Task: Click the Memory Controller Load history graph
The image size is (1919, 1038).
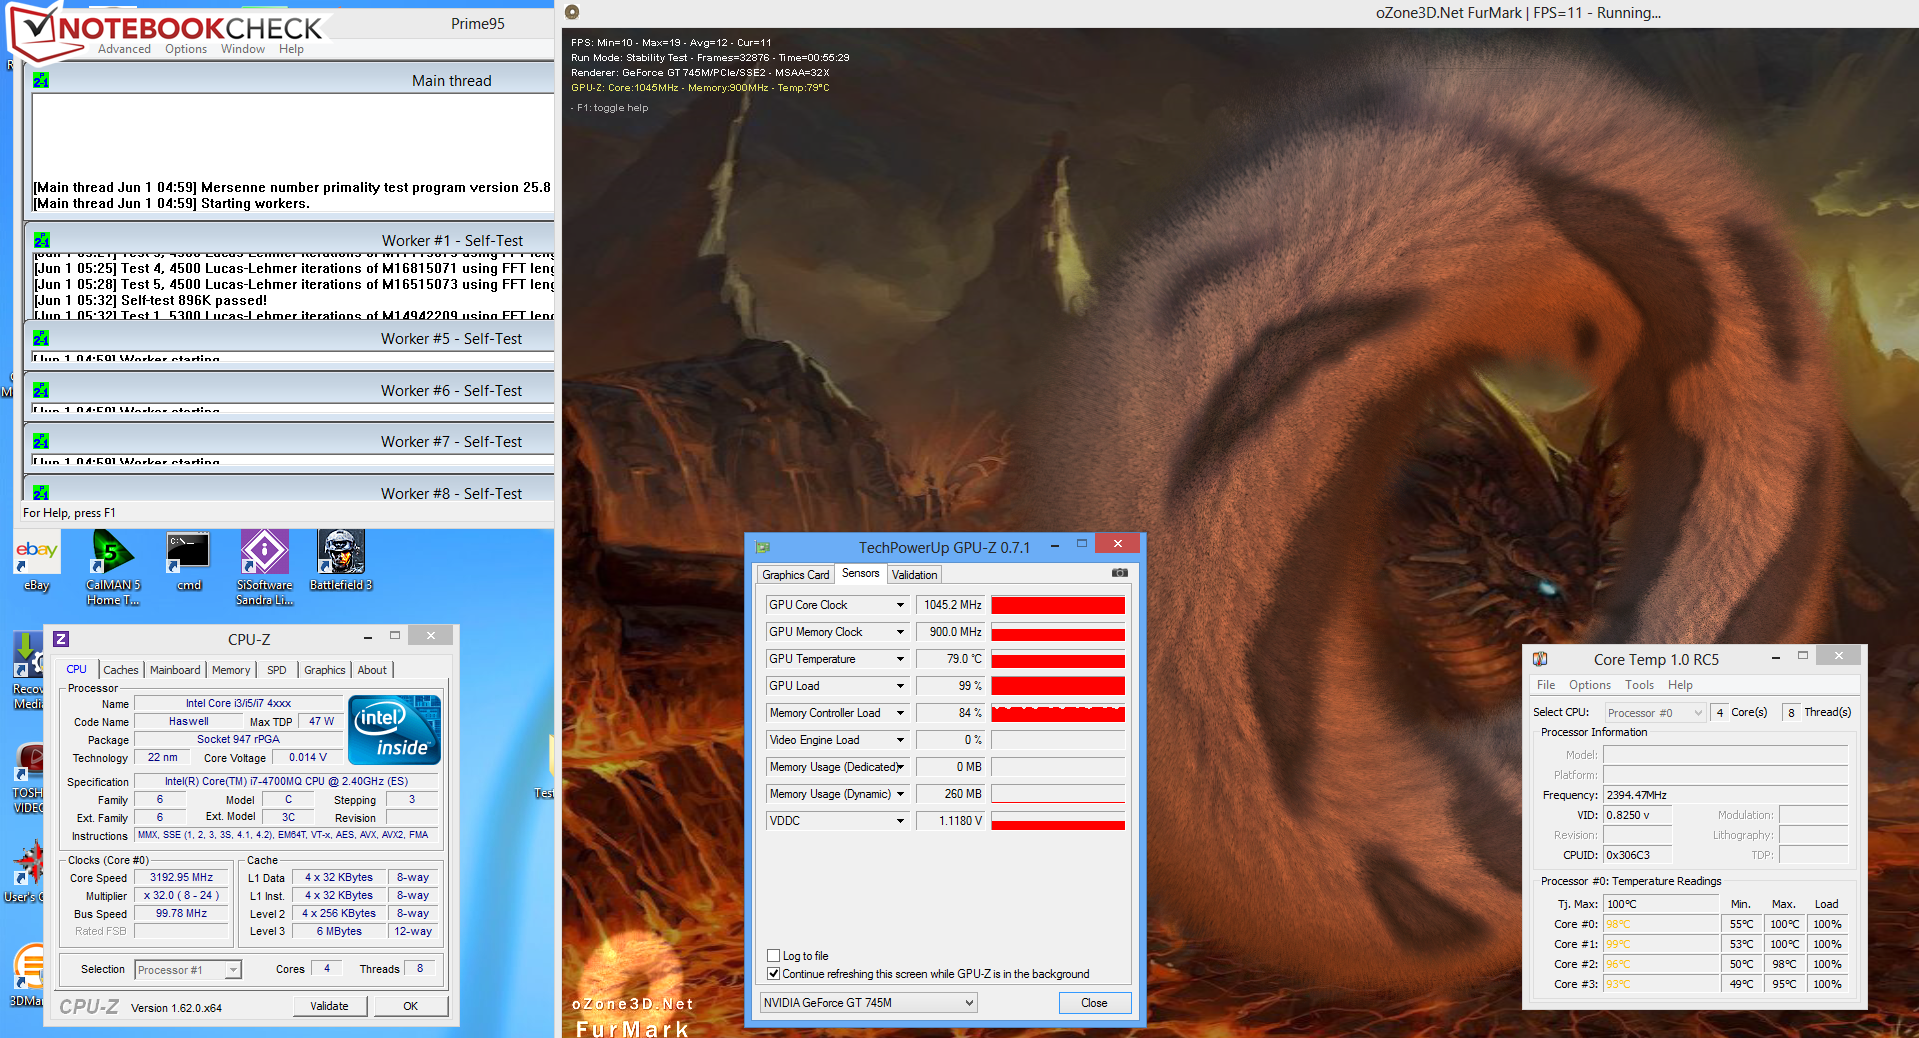Action: pyautogui.click(x=1058, y=713)
